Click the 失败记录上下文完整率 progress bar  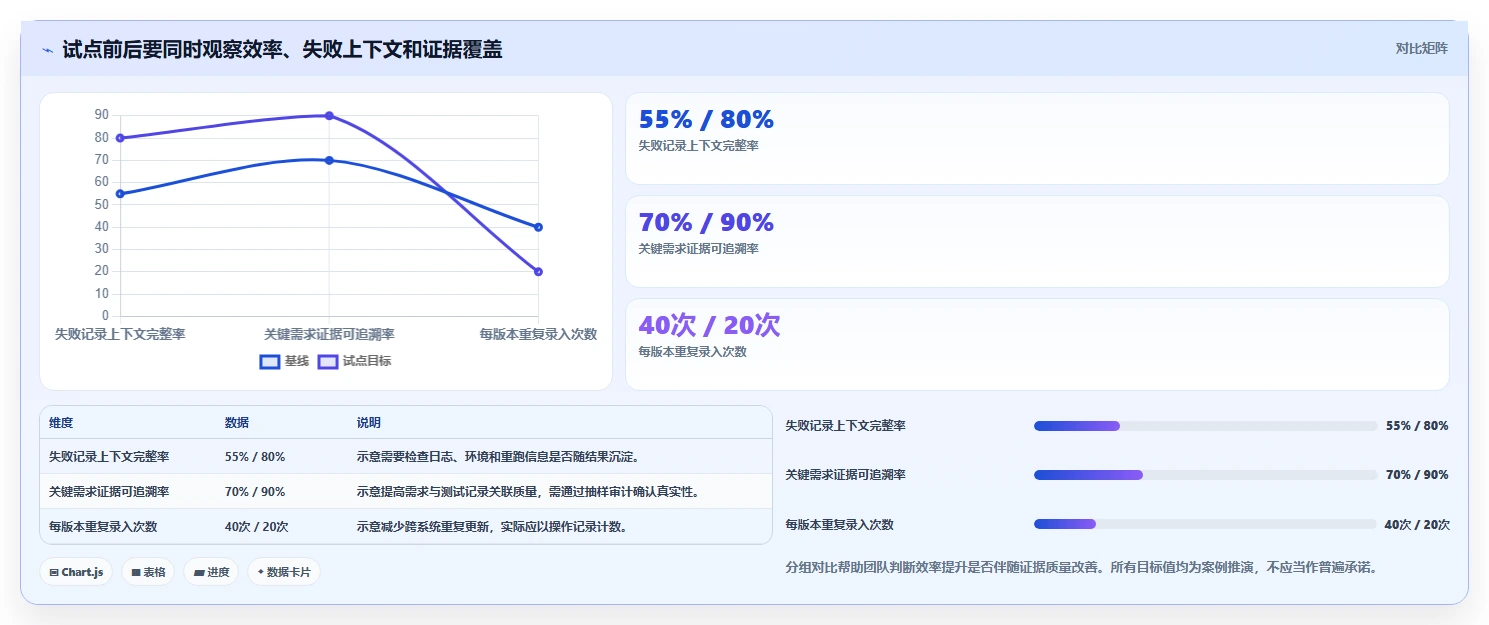1205,426
